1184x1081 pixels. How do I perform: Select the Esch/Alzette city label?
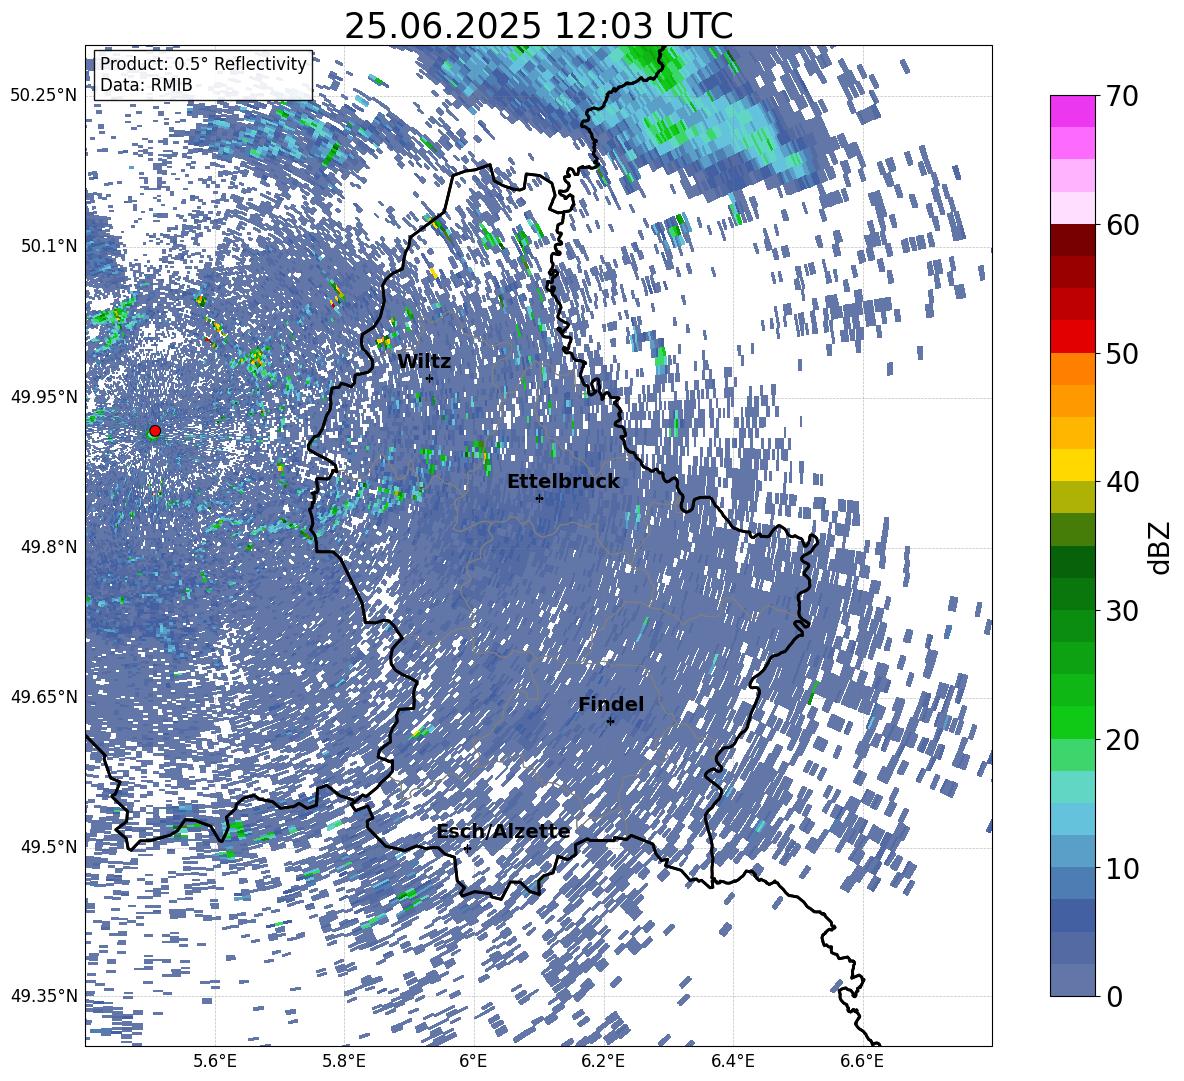[503, 832]
